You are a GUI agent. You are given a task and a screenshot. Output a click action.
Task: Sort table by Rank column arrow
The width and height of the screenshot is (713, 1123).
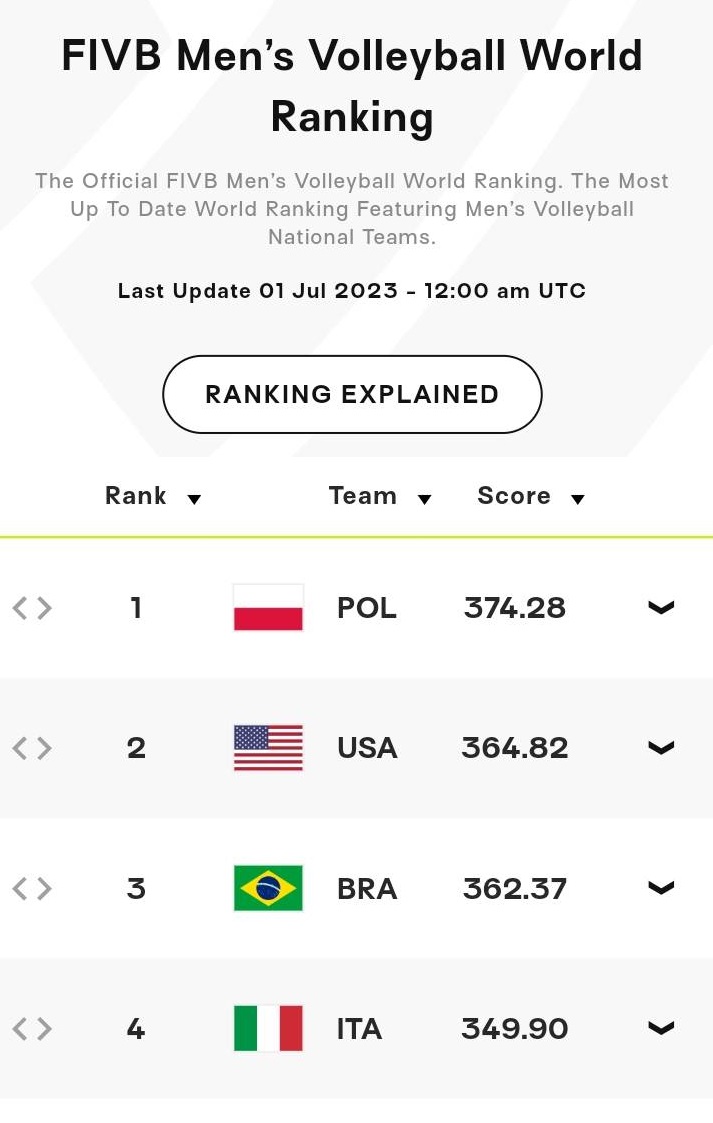[194, 499]
